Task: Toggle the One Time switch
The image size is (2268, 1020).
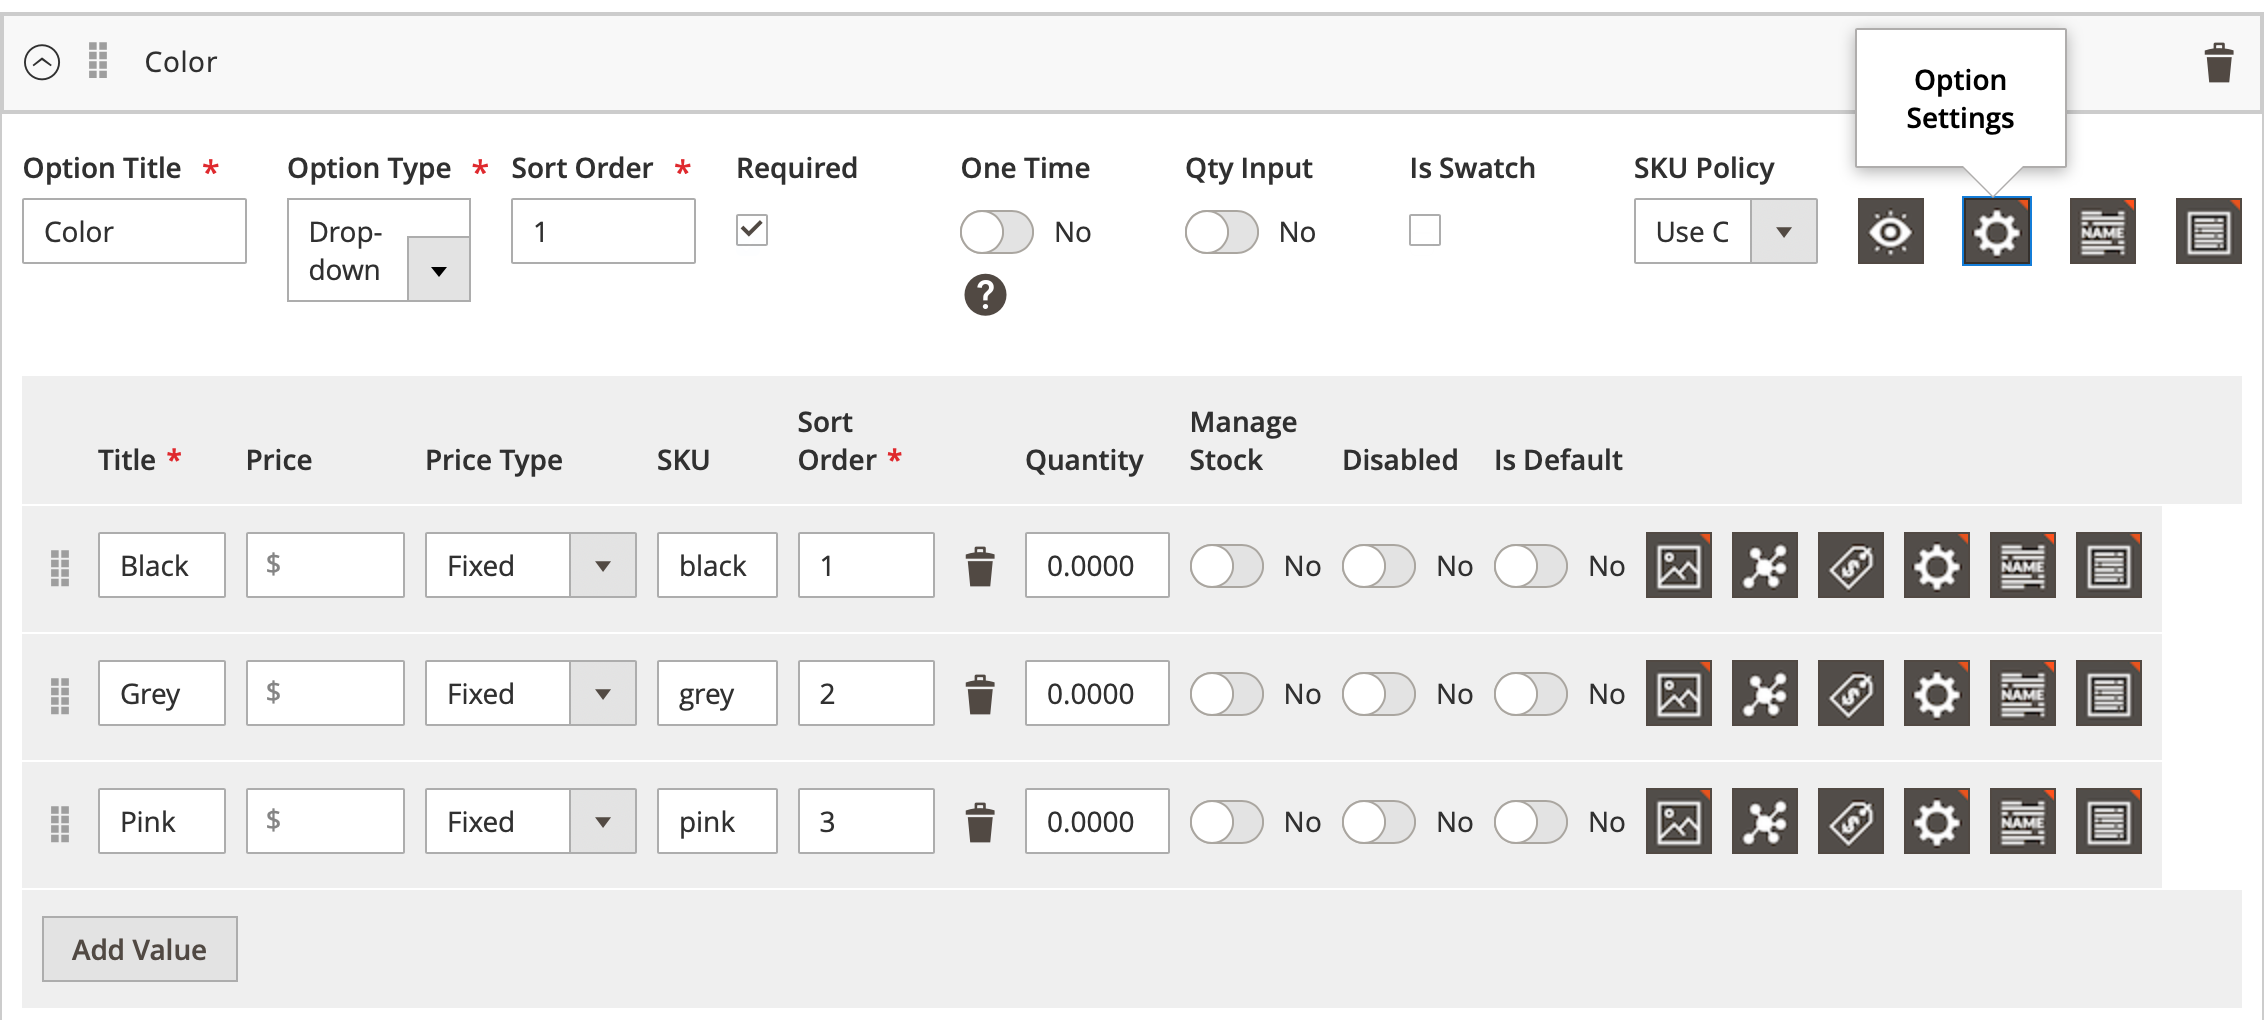Action: pos(996,232)
